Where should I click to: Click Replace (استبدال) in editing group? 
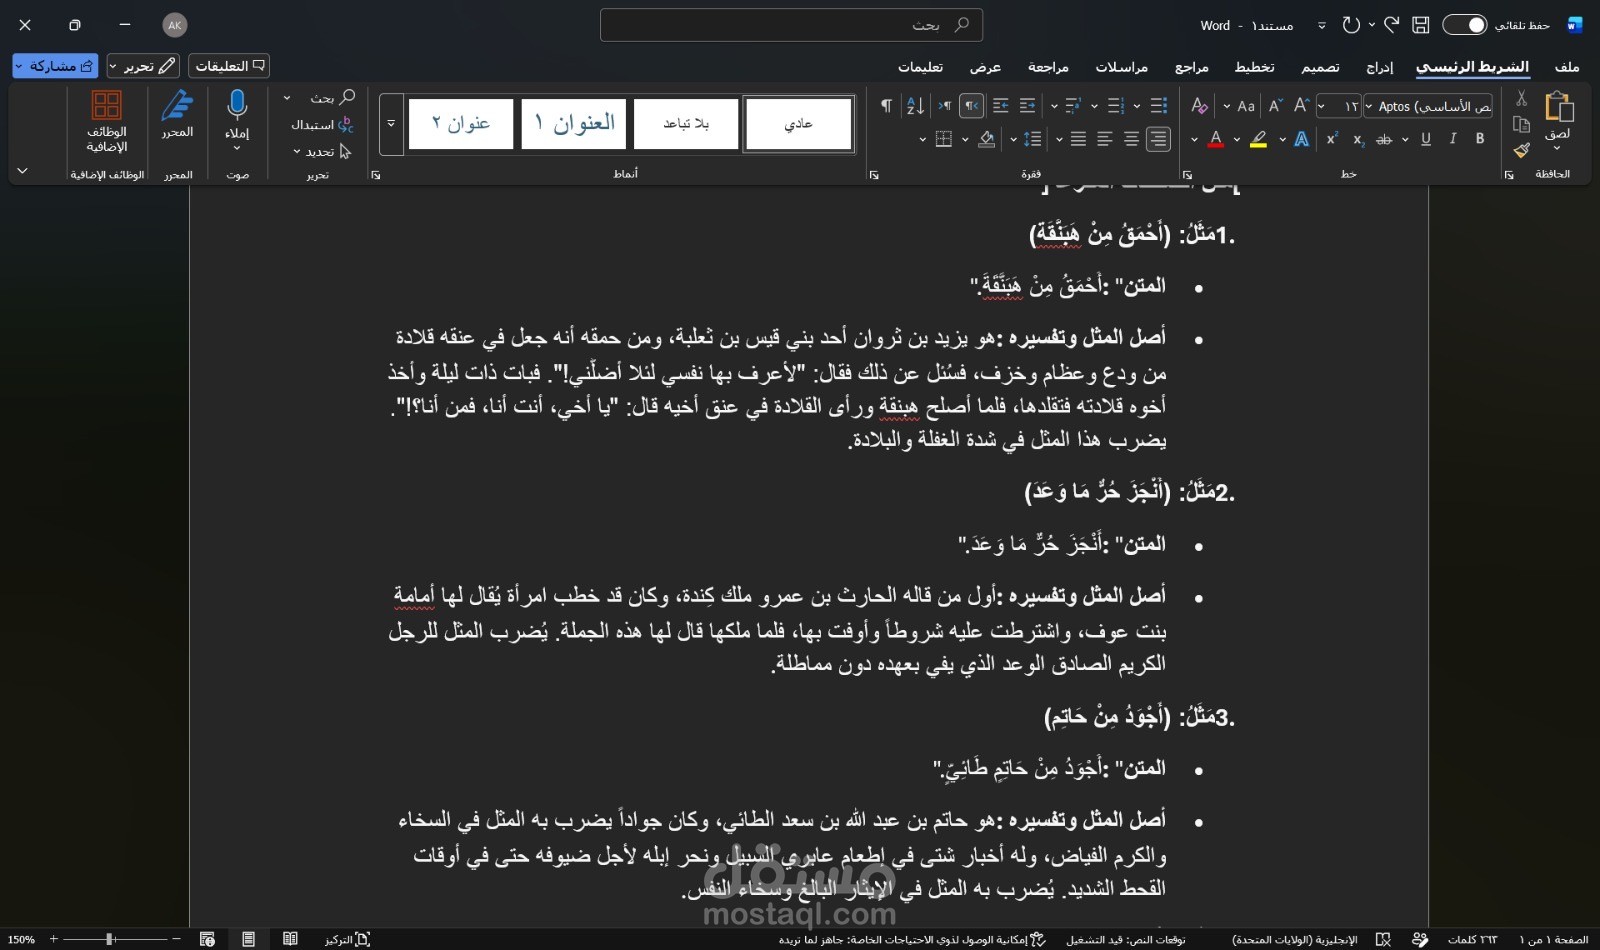pos(322,125)
